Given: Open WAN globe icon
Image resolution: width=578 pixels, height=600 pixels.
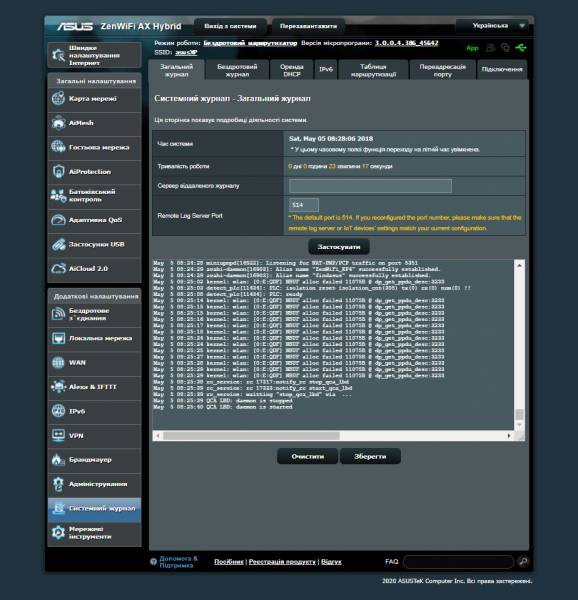Looking at the screenshot, I should pyautogui.click(x=58, y=362).
